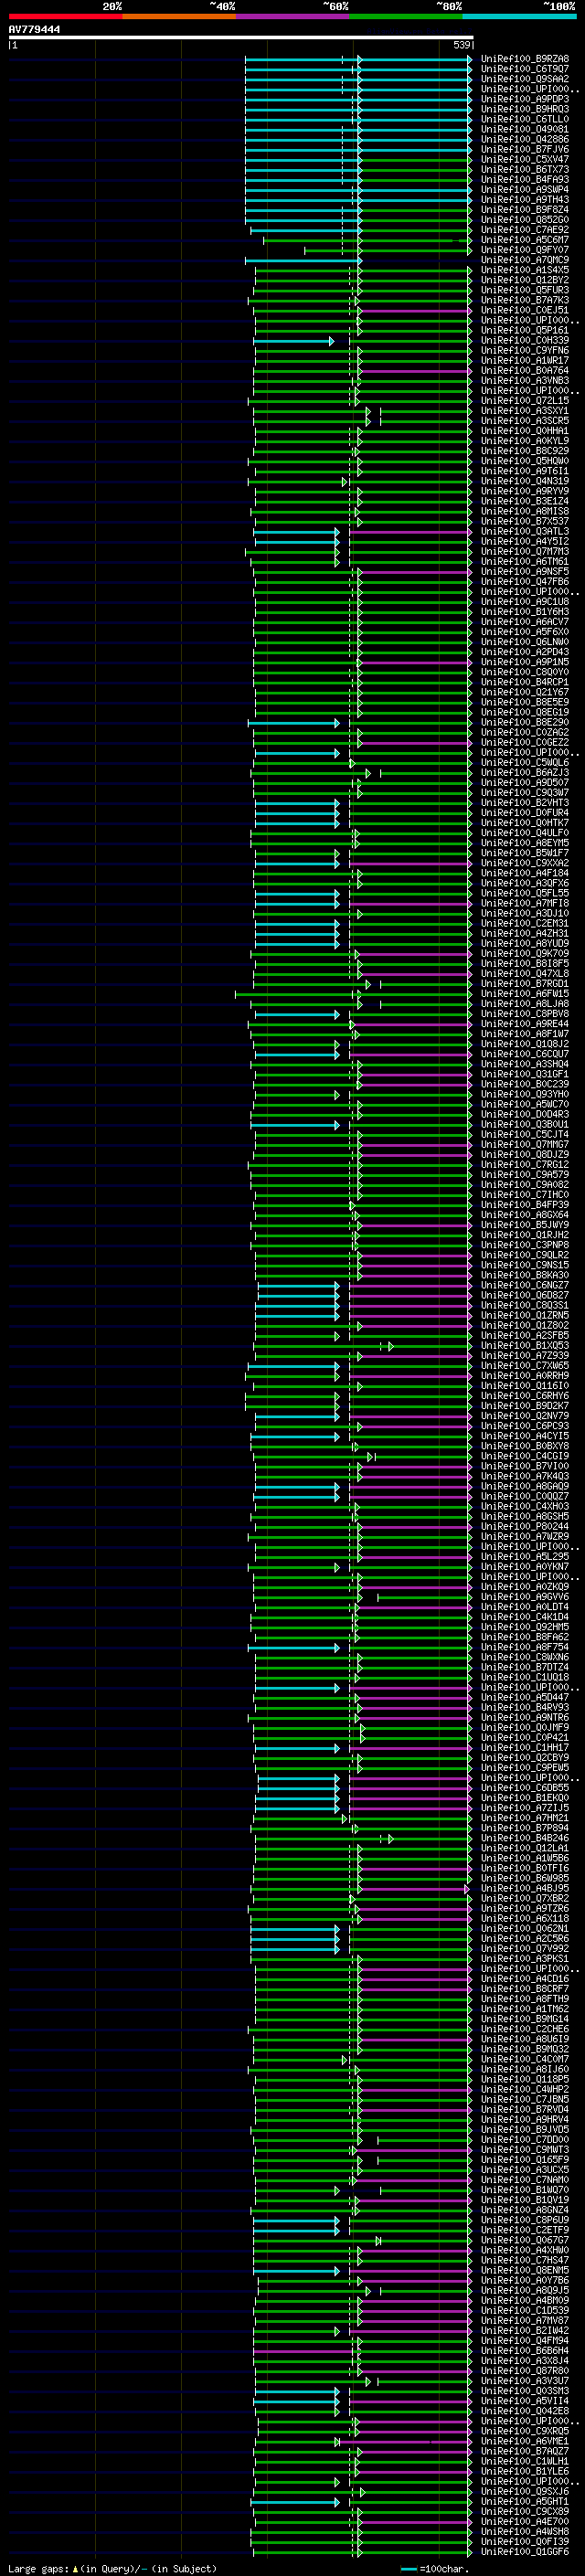Choose hit UniRef100_Q3ATL3
This screenshot has width=585, height=2576.
(x=525, y=532)
